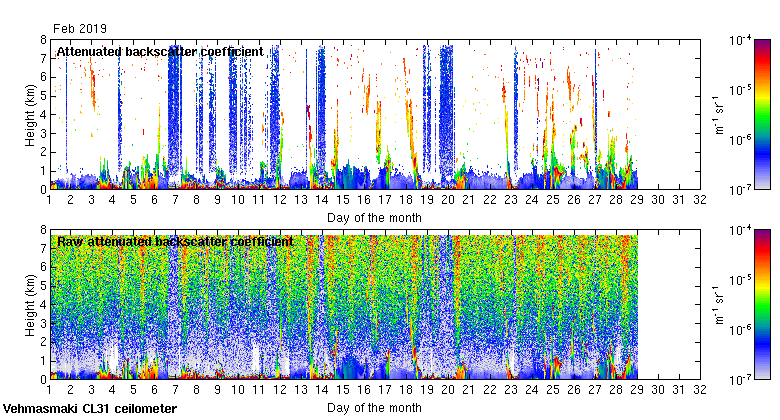Click day 32 tick label on top plot axis
The width and height of the screenshot is (780, 420).
pyautogui.click(x=700, y=200)
